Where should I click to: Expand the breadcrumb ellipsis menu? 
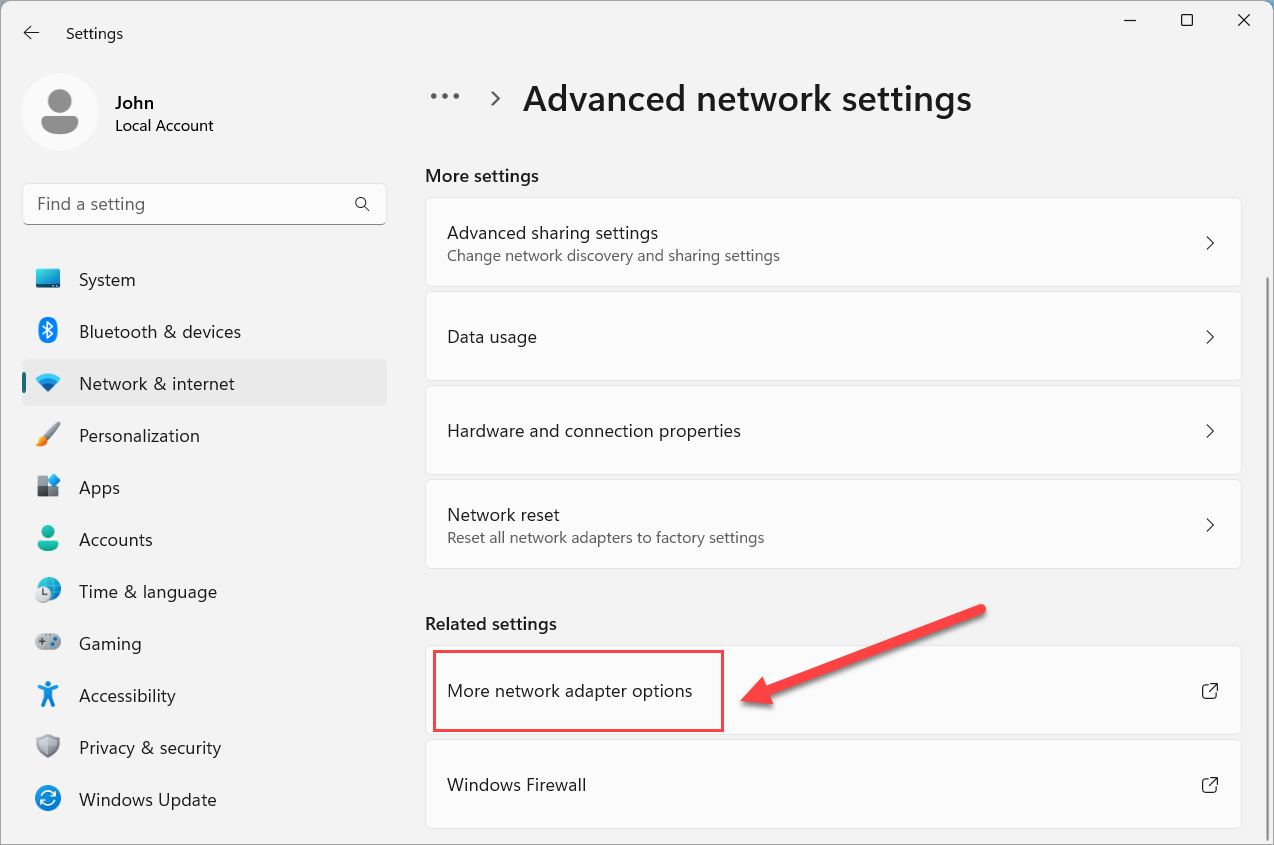(444, 97)
